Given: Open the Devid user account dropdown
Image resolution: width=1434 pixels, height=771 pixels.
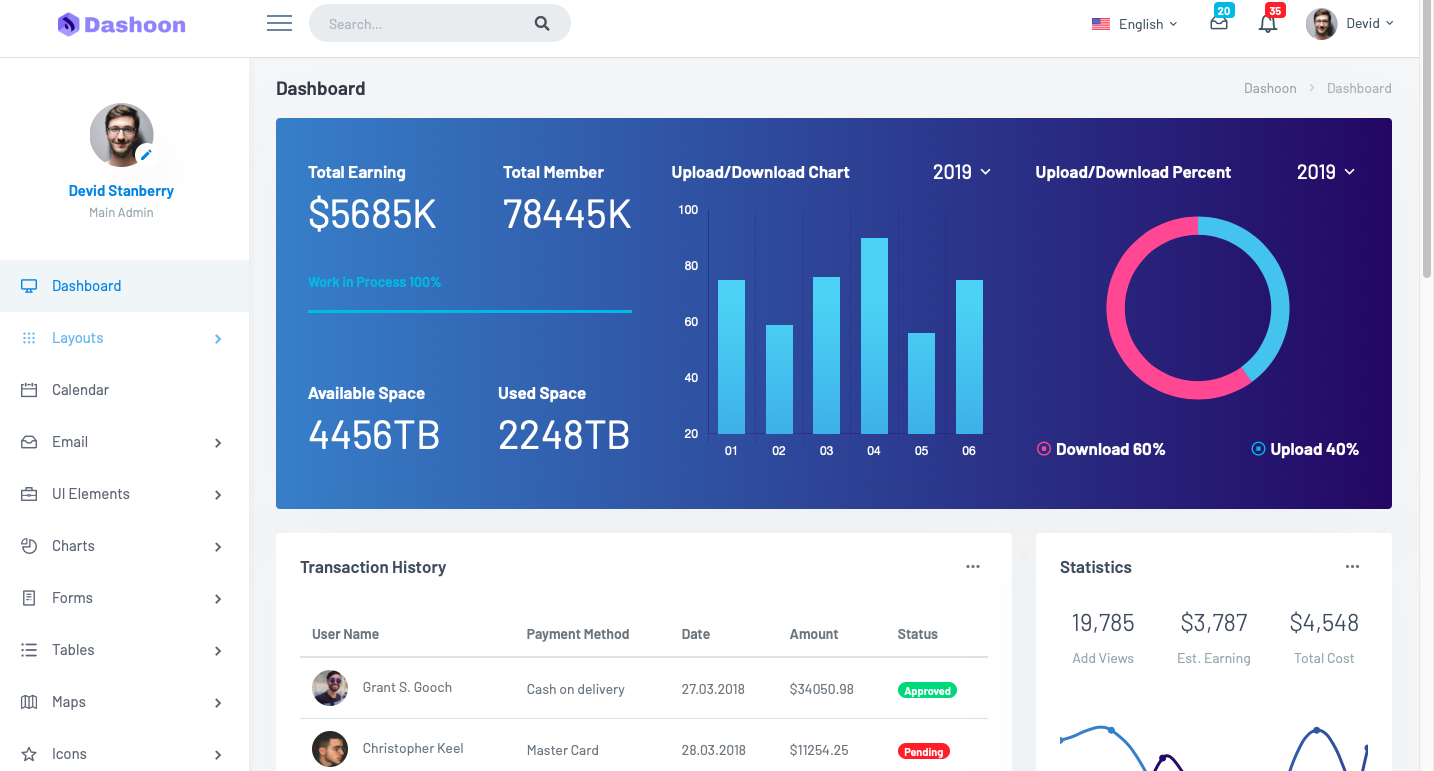Looking at the screenshot, I should pos(1350,24).
